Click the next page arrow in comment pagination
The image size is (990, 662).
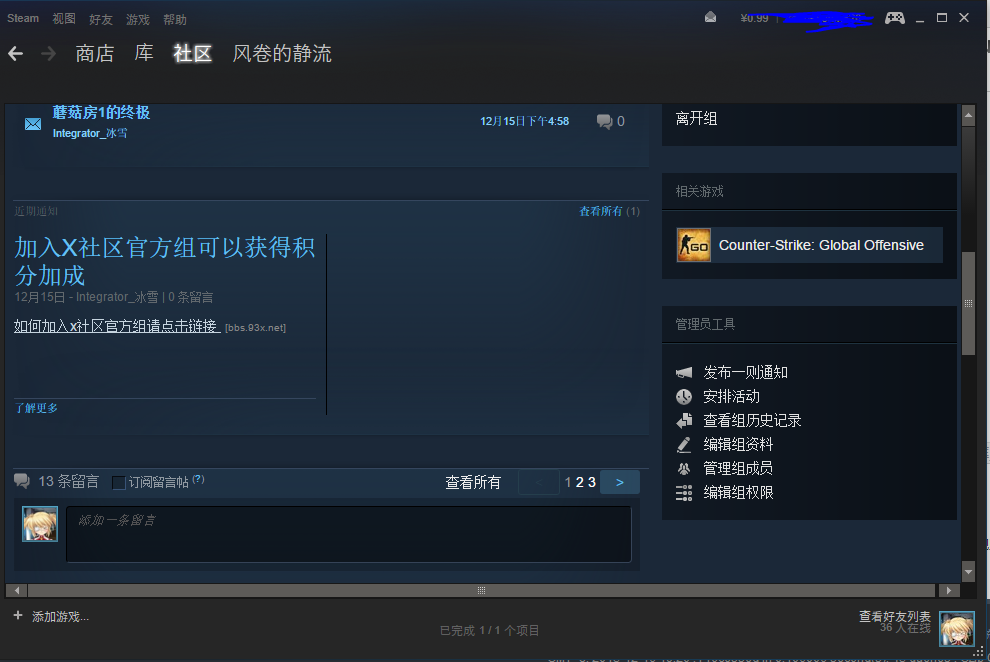point(619,481)
